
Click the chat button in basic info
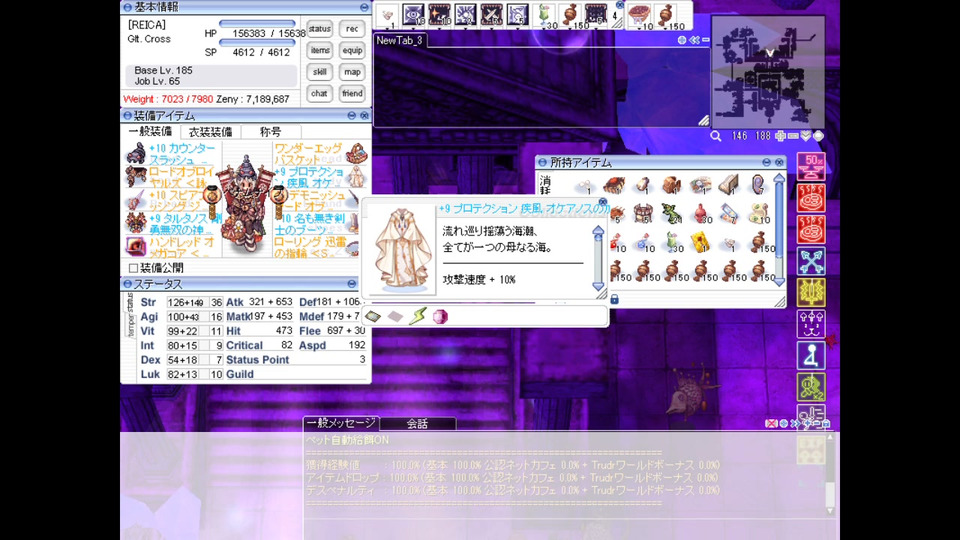click(320, 93)
